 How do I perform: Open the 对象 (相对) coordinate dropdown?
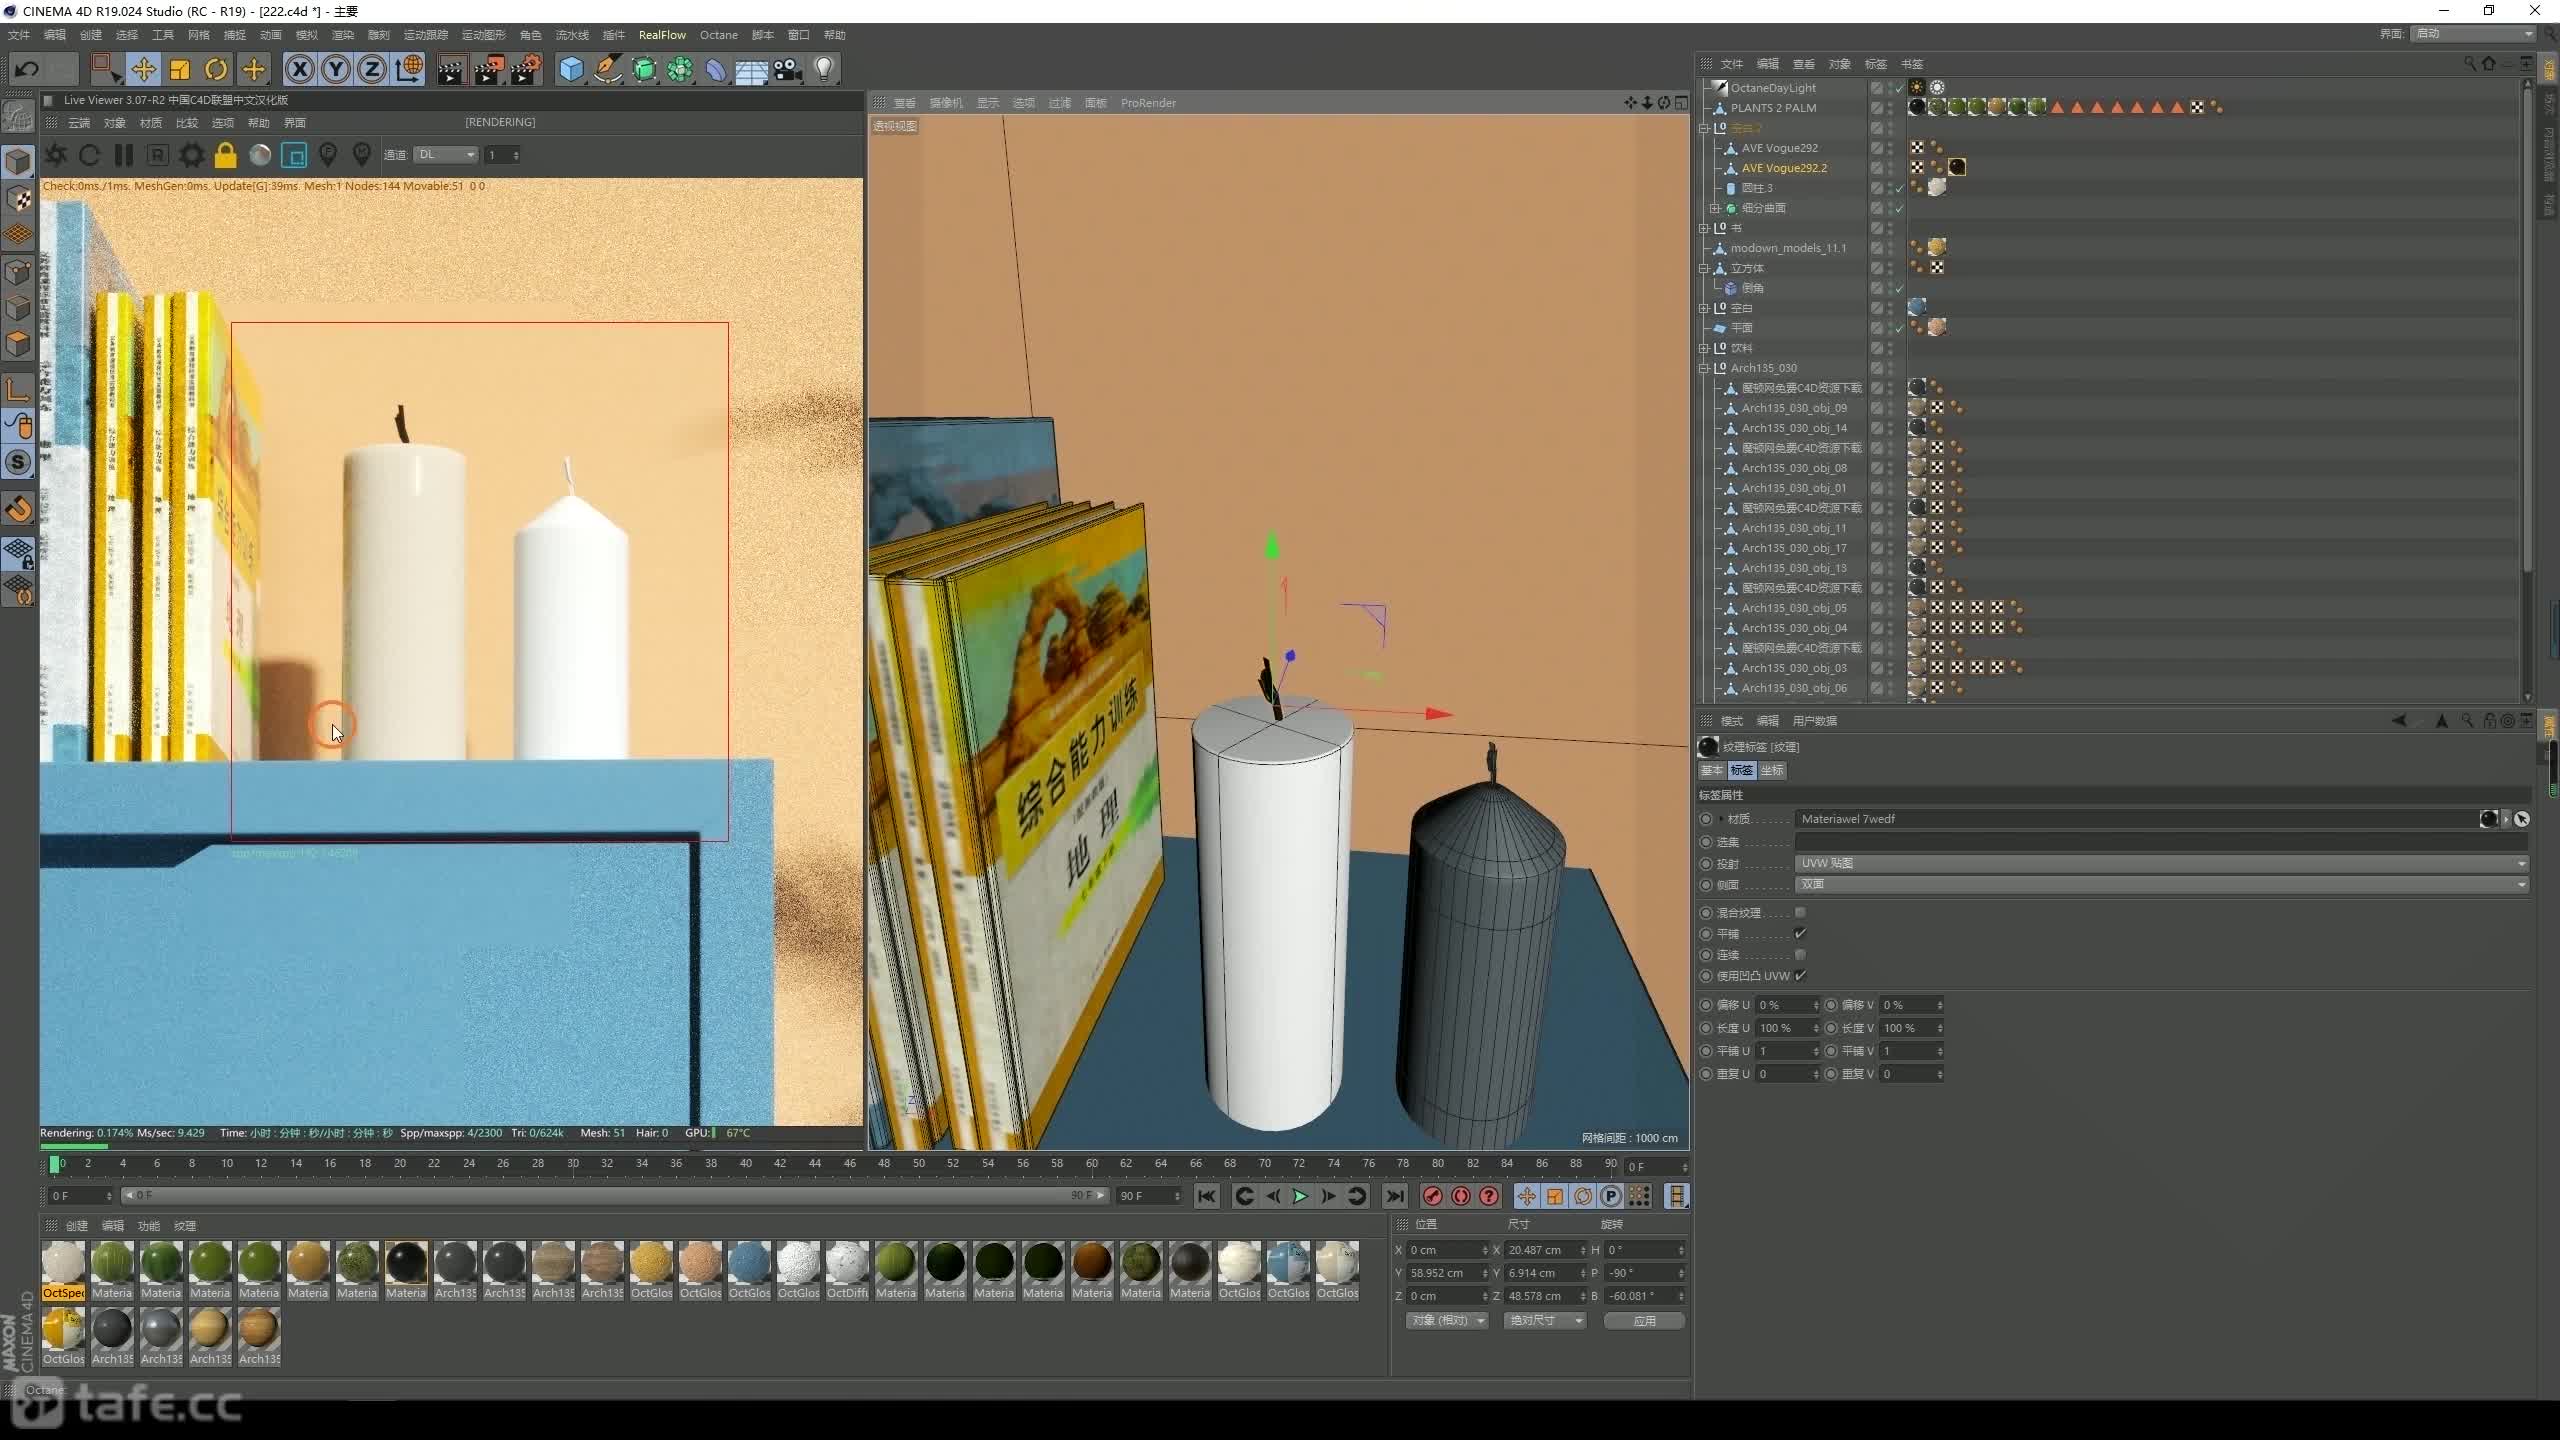pos(1447,1321)
